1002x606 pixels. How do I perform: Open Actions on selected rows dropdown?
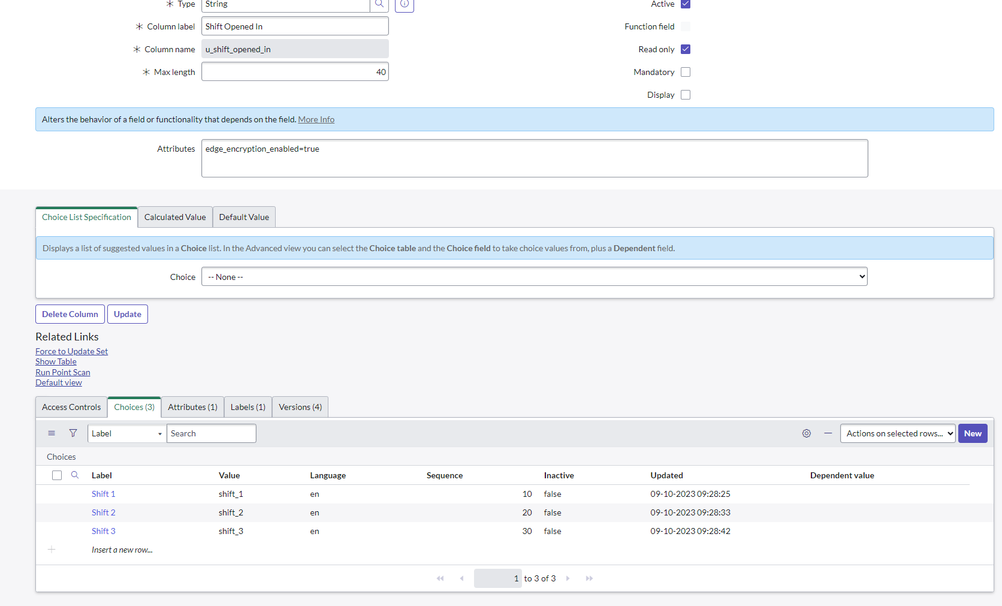pyautogui.click(x=898, y=433)
